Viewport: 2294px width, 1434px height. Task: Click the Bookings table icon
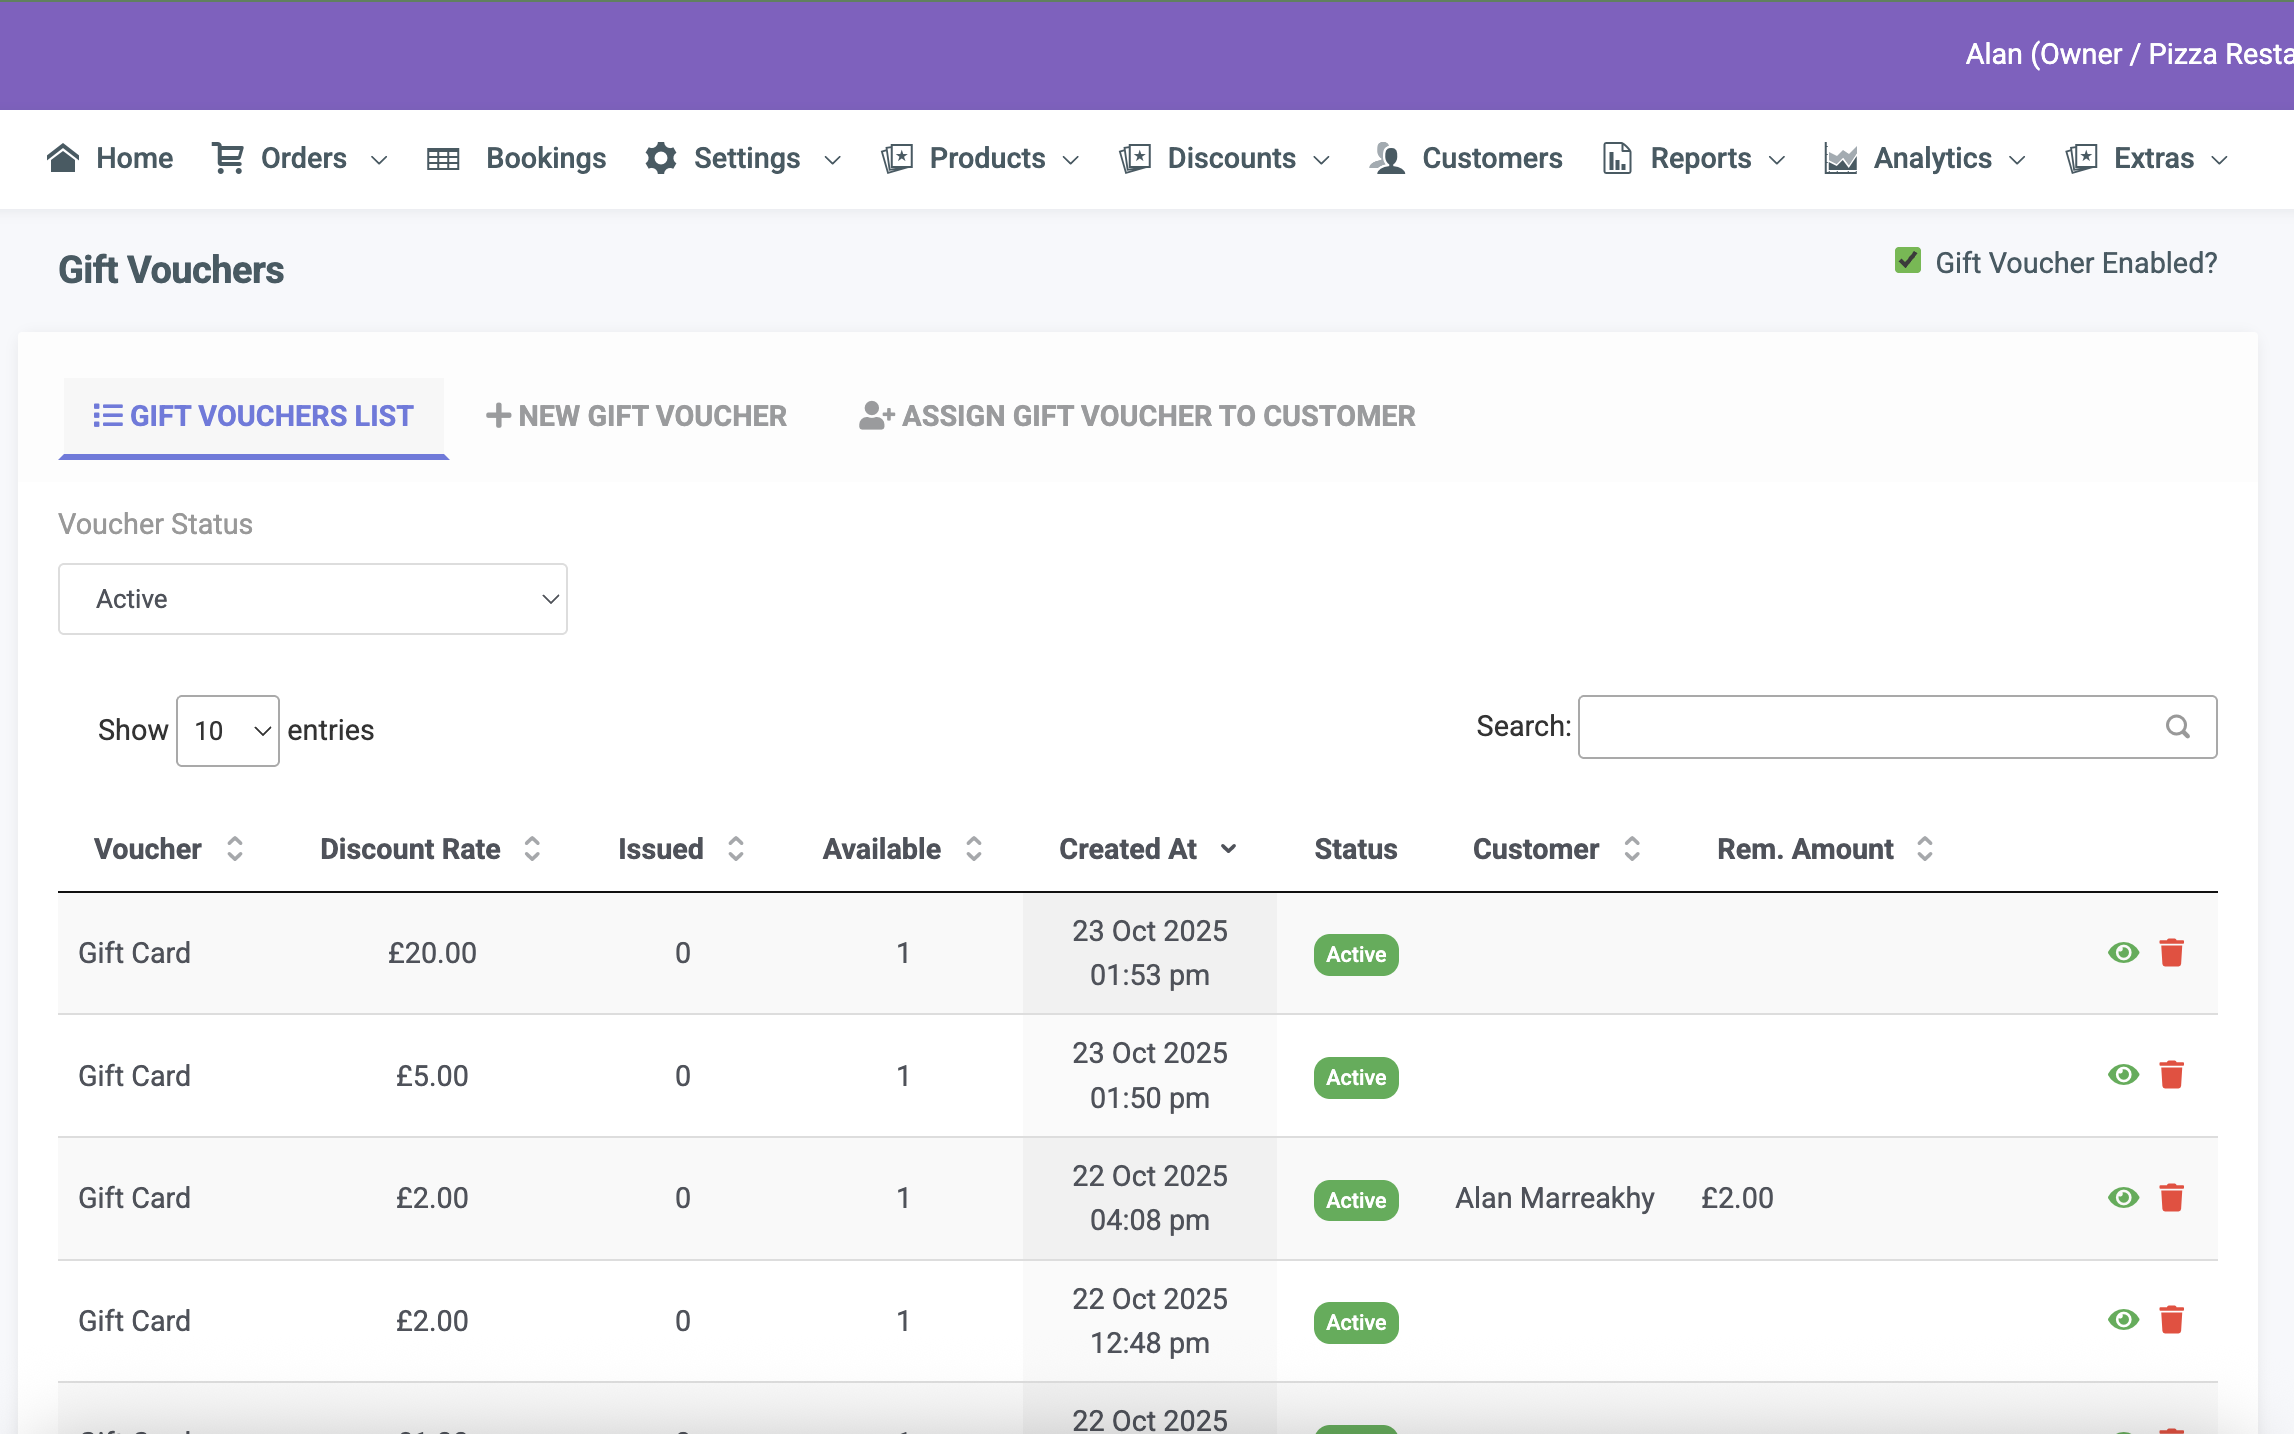click(x=443, y=159)
